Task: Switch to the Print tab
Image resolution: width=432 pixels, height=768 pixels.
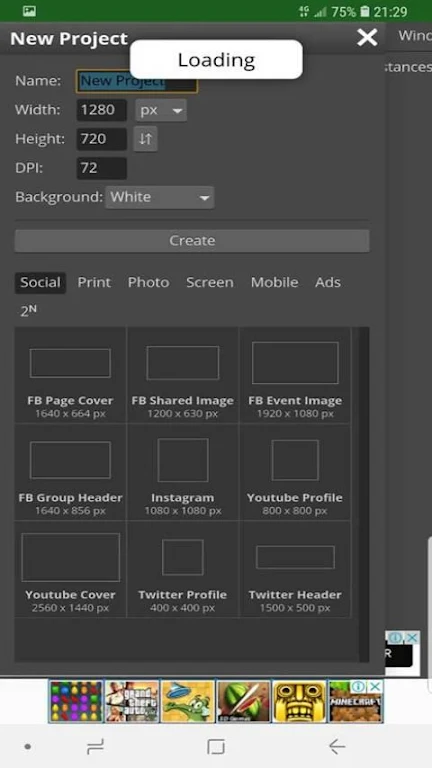Action: tap(94, 282)
